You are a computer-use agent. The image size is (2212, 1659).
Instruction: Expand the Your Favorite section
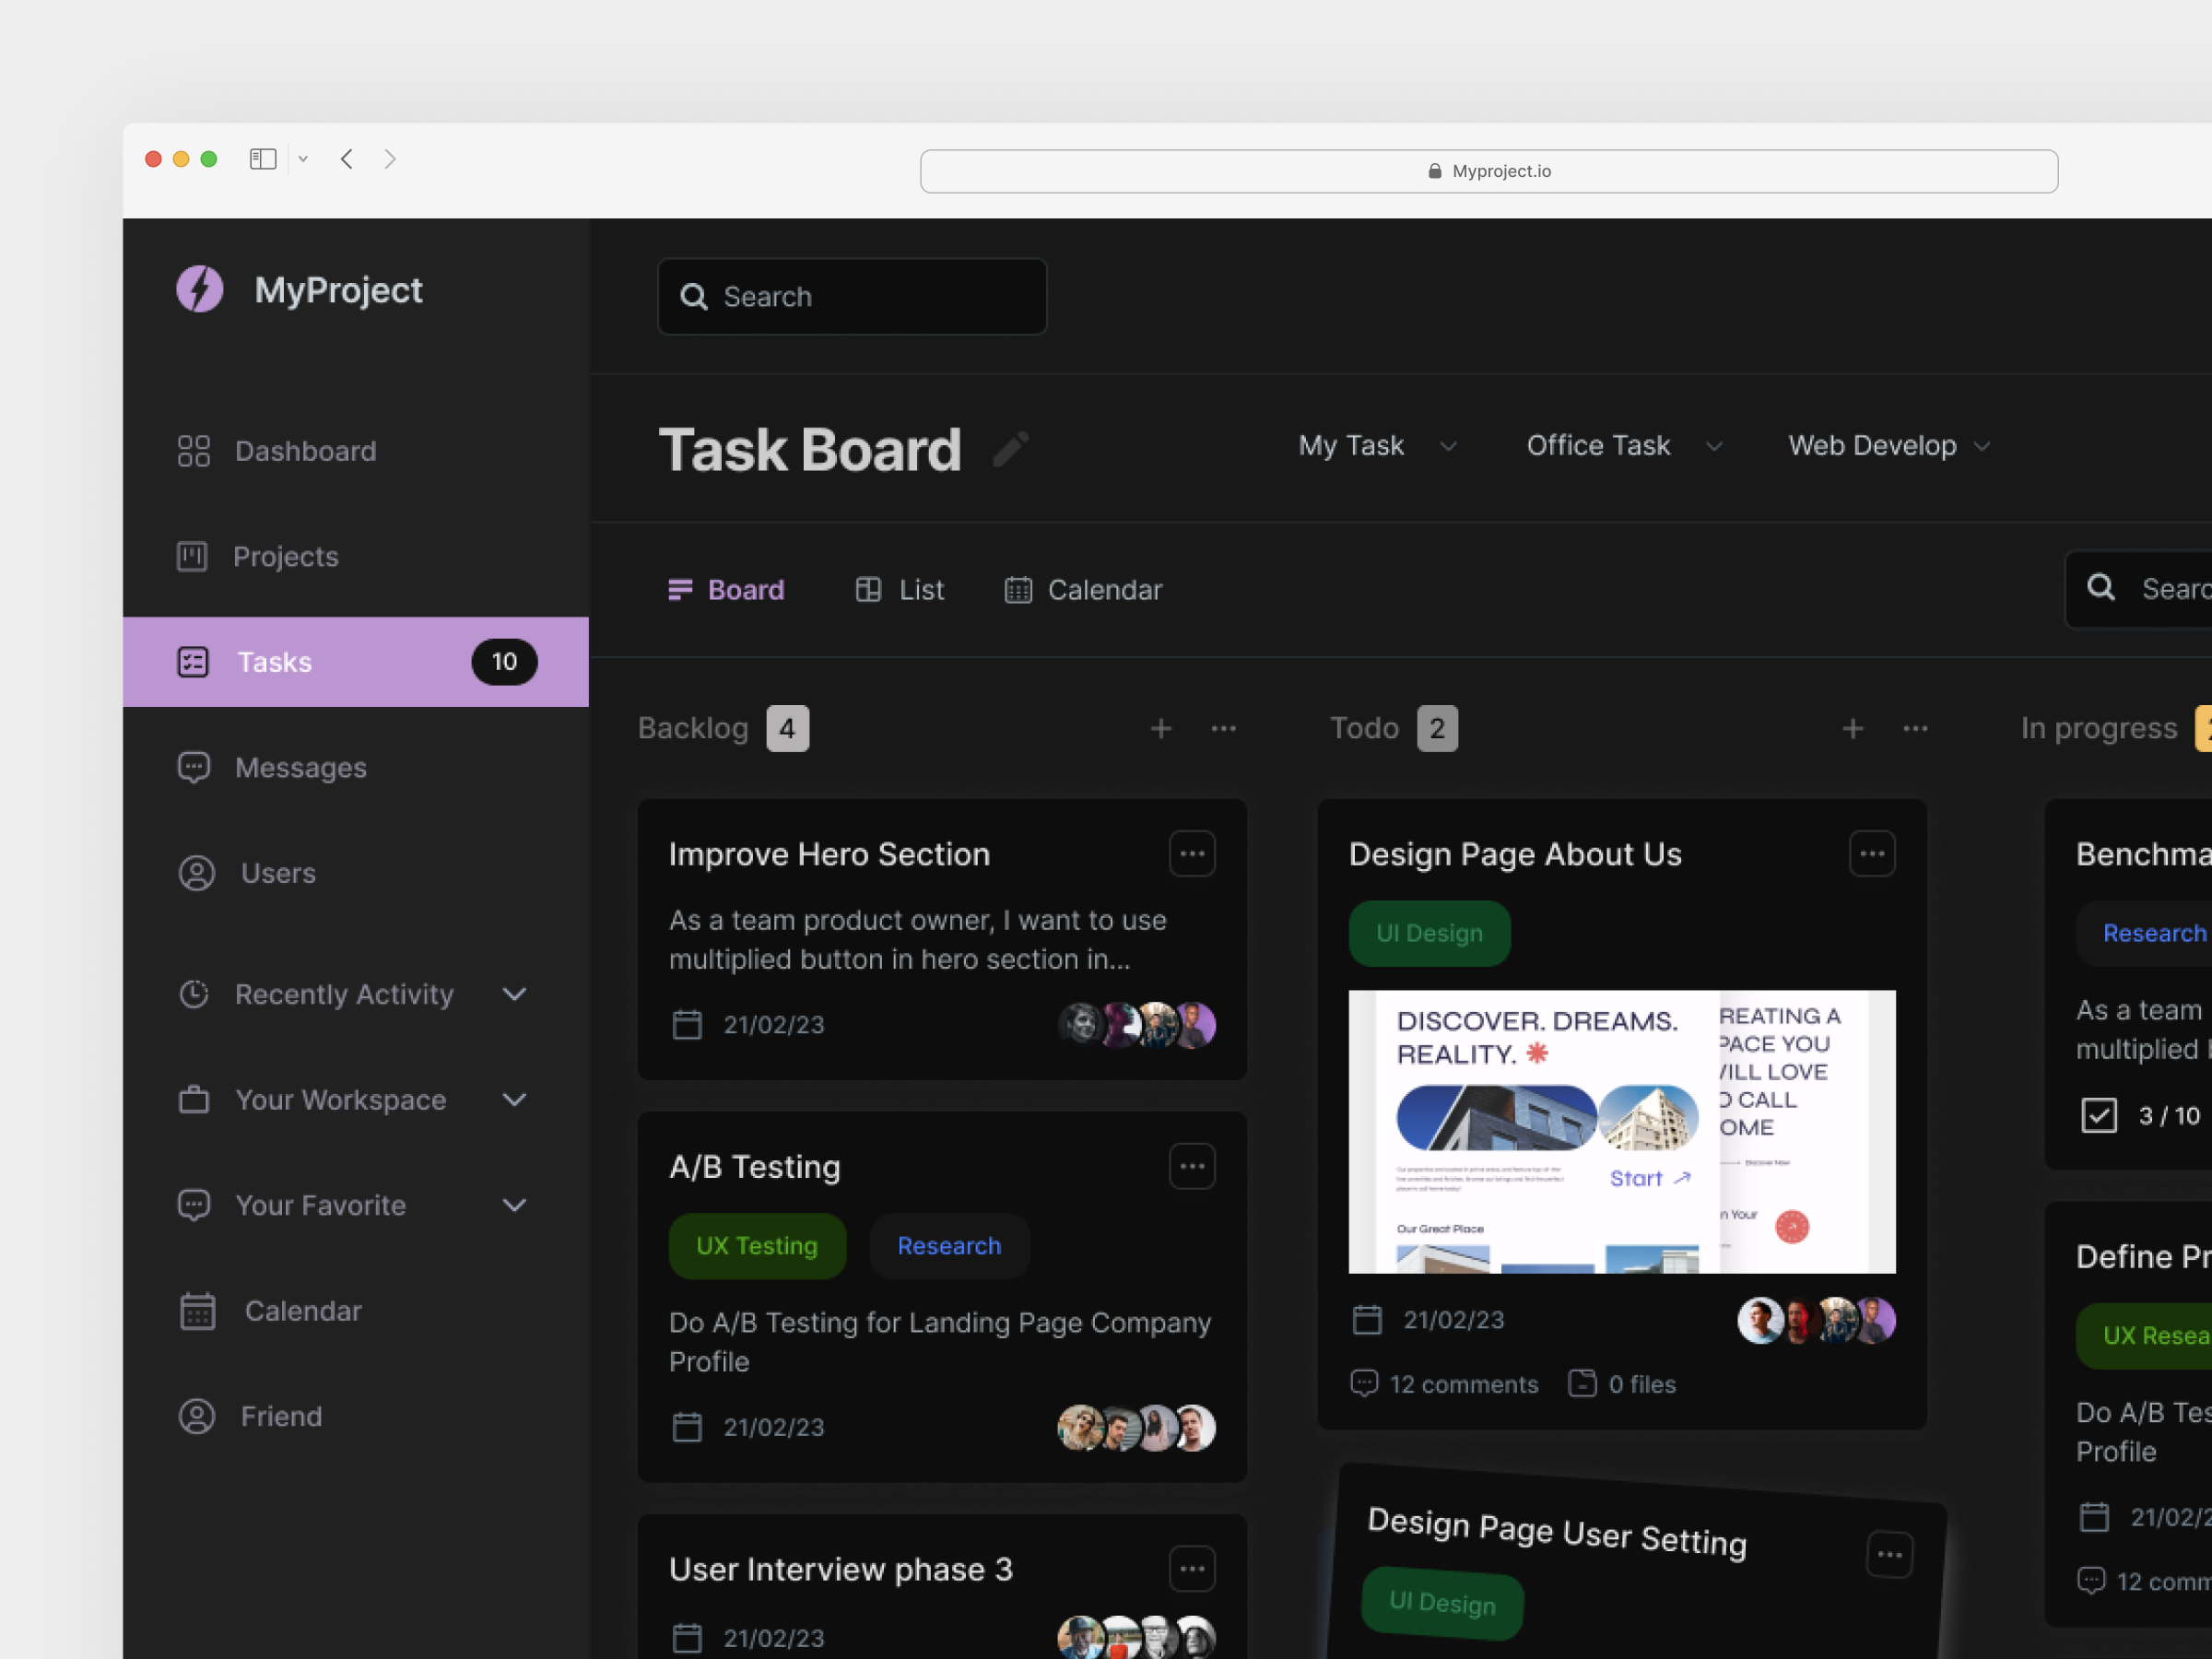514,1205
